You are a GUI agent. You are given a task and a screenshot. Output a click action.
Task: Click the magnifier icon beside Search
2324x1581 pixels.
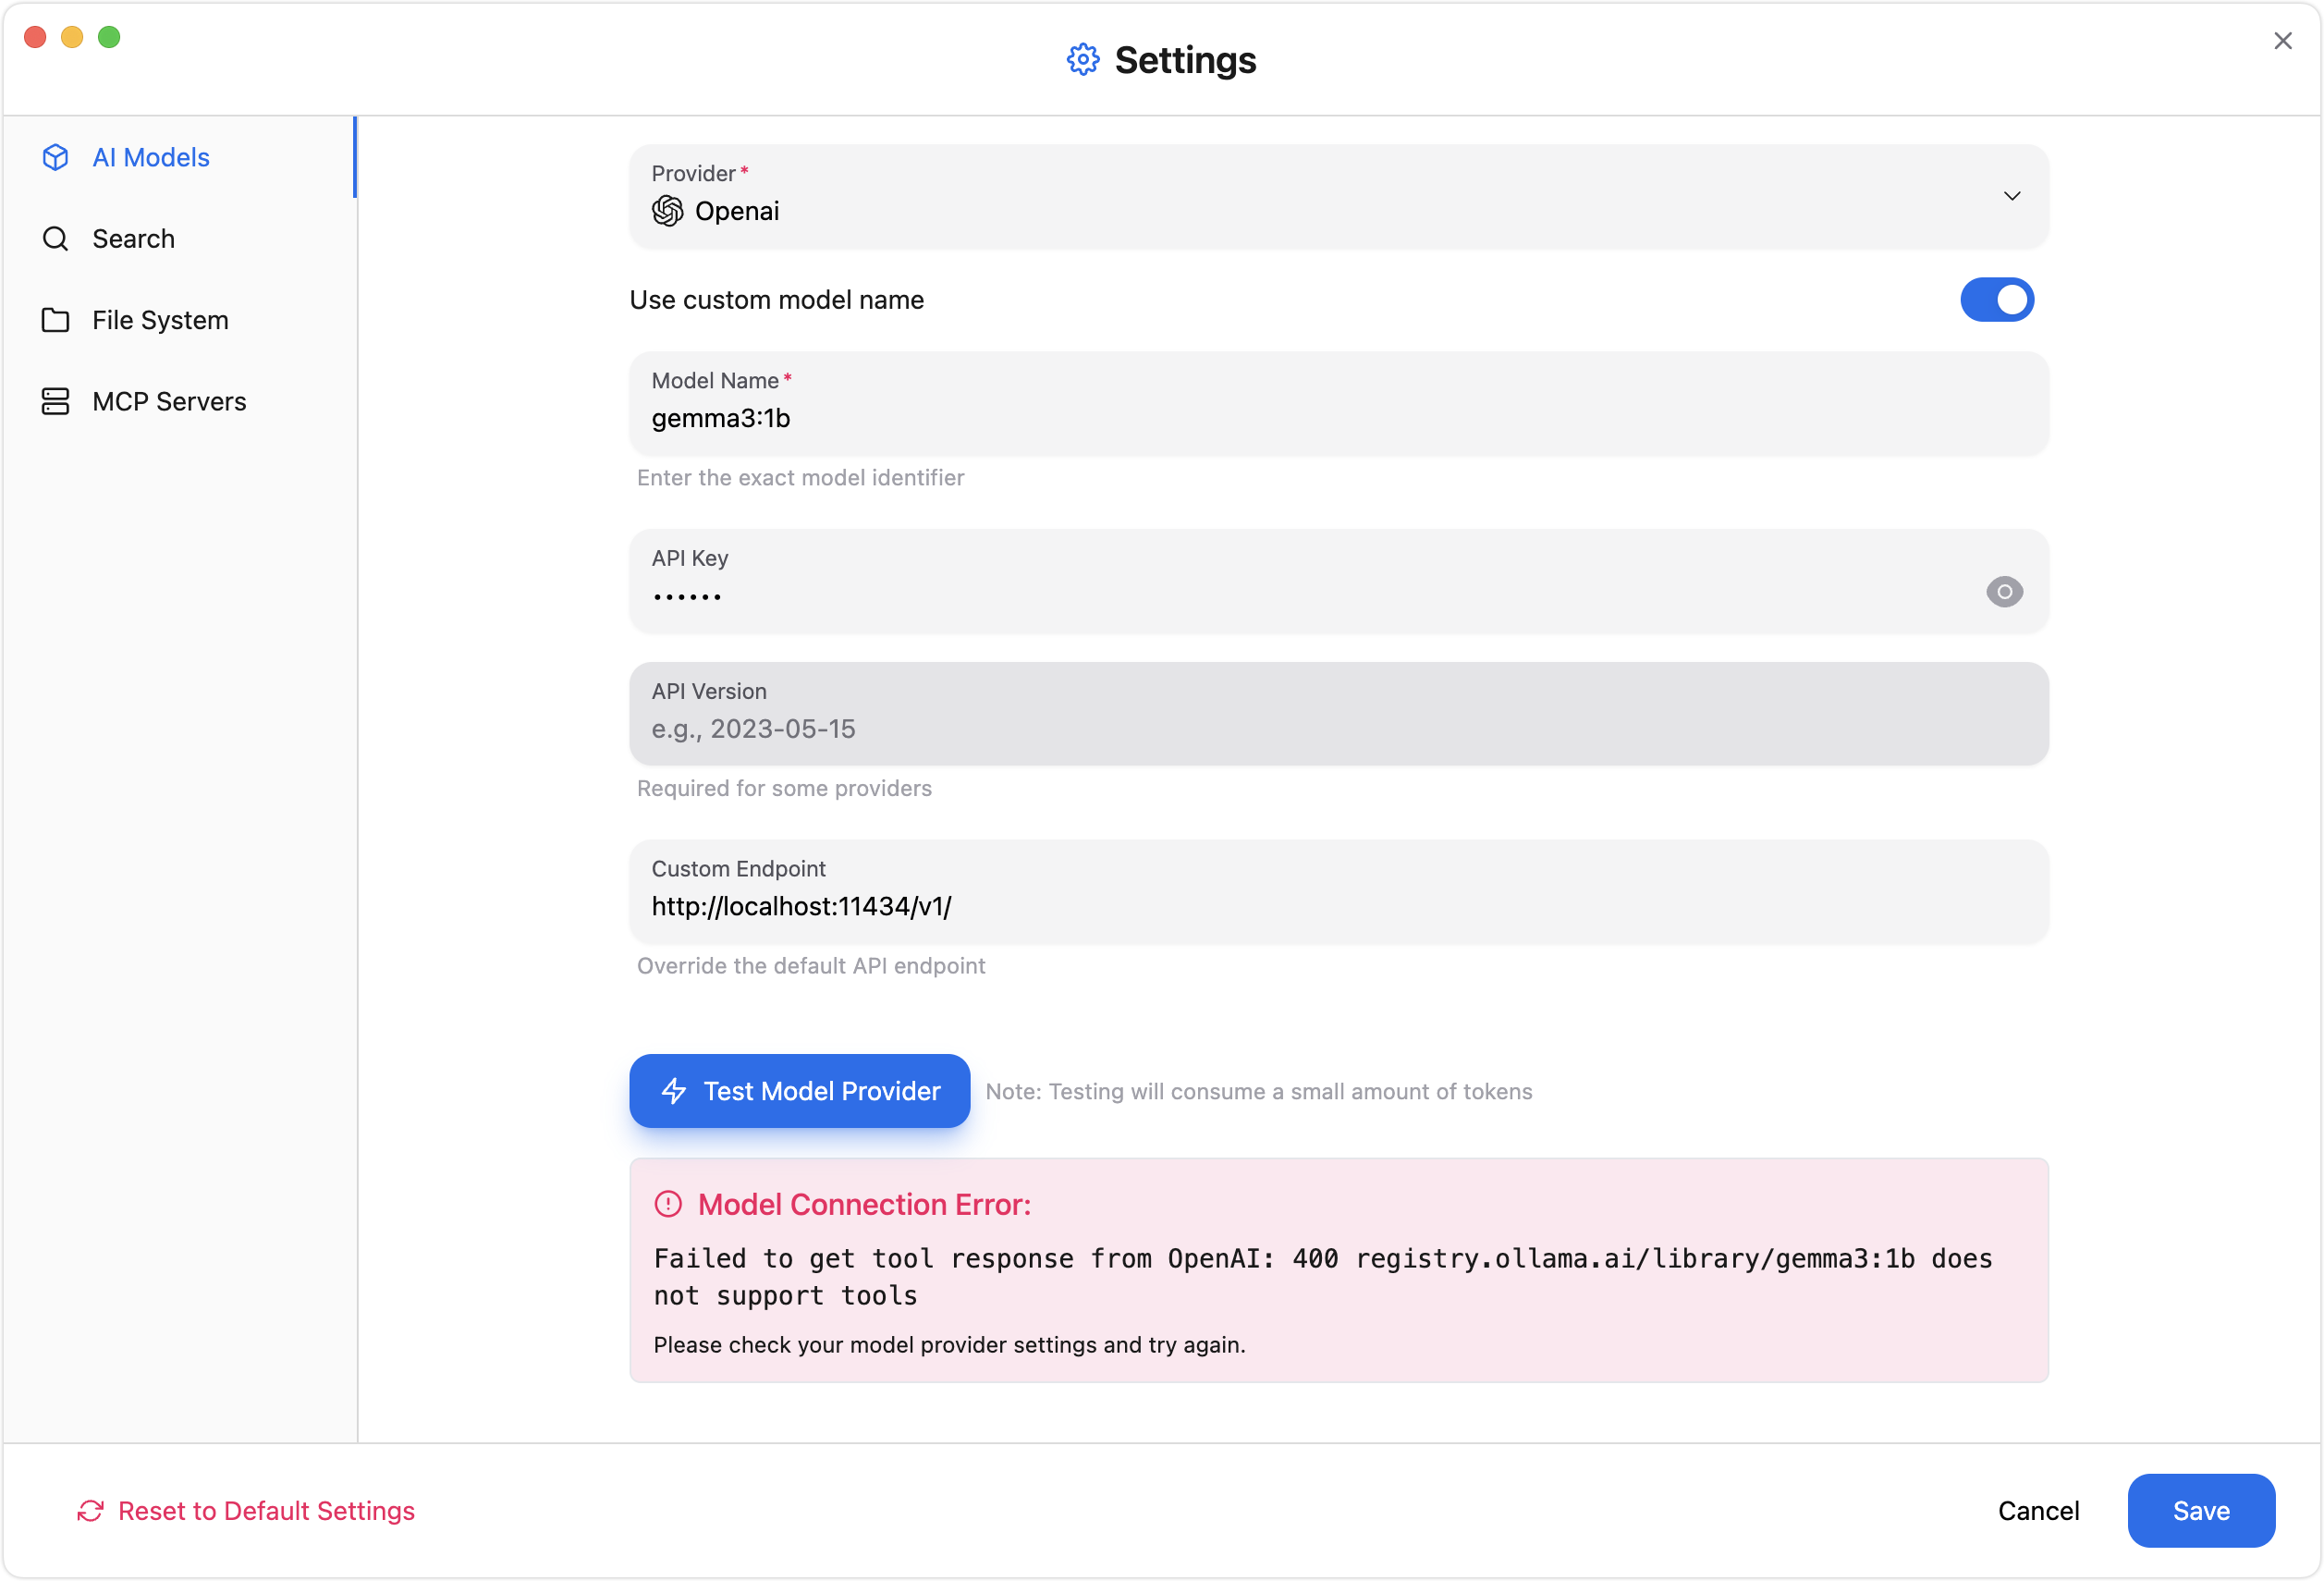55,238
